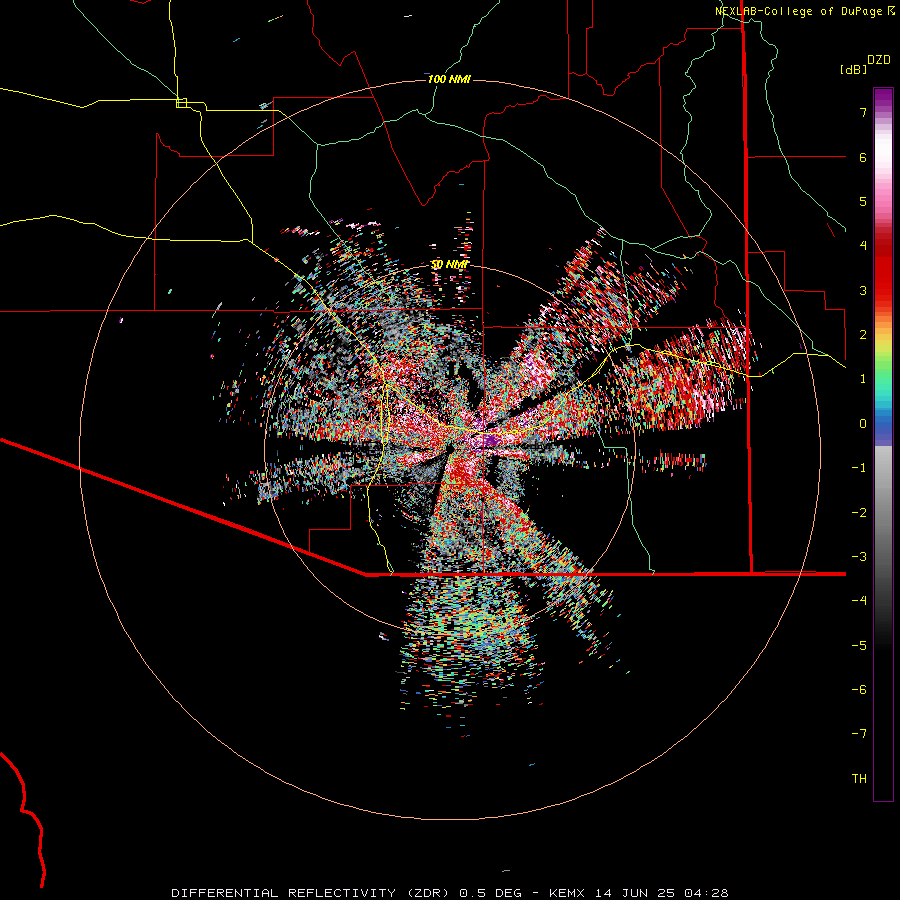Select the -4 dB scale value

pyautogui.click(x=859, y=600)
